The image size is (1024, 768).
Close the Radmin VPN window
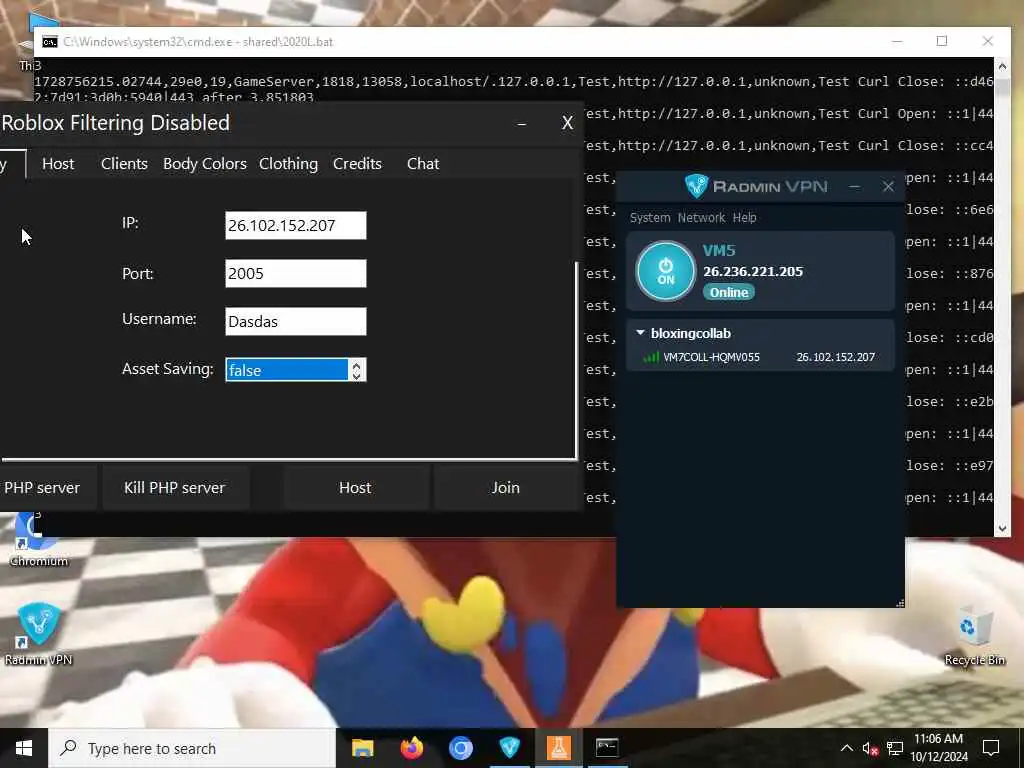(888, 187)
